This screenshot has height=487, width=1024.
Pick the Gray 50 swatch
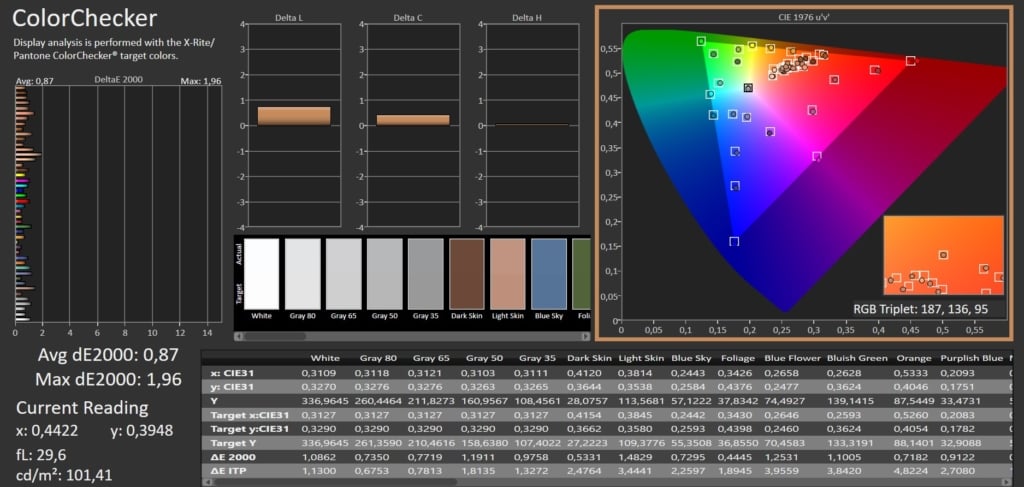(x=385, y=274)
